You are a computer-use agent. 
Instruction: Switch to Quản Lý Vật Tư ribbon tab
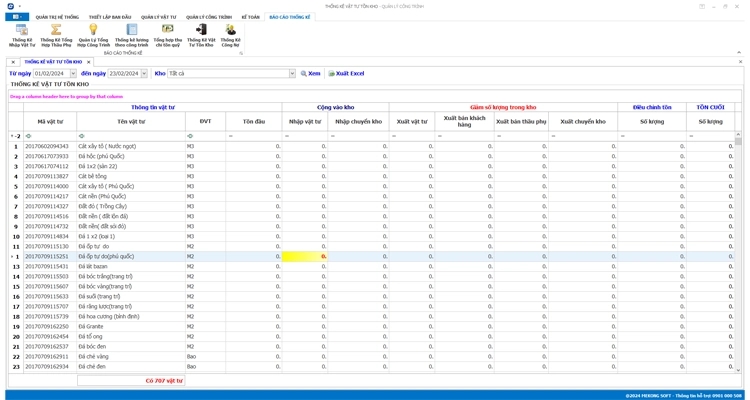point(158,17)
